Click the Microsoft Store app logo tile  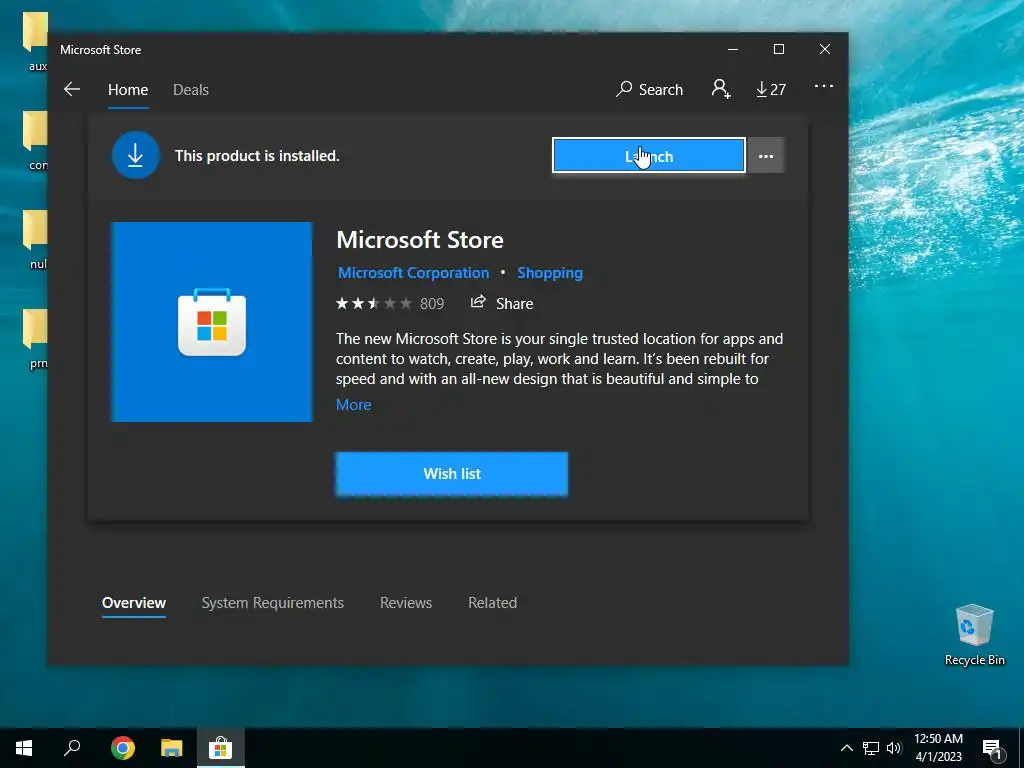click(212, 322)
